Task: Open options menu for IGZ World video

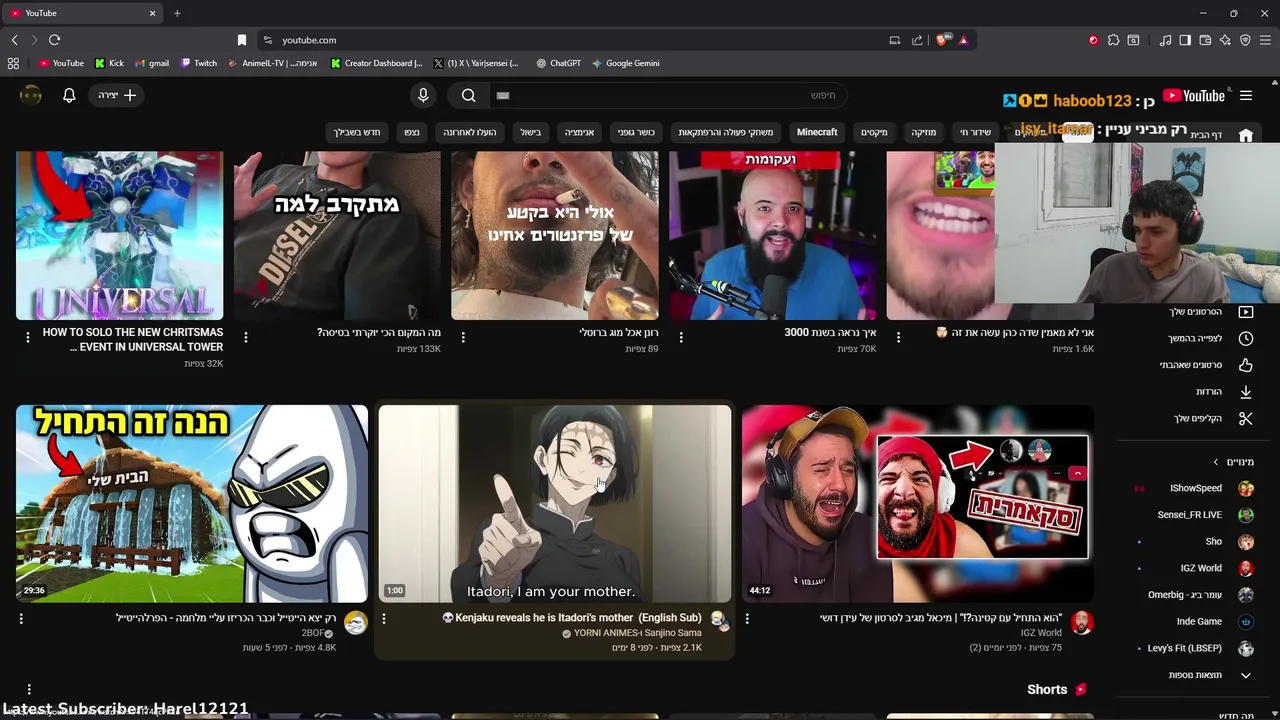Action: point(747,619)
